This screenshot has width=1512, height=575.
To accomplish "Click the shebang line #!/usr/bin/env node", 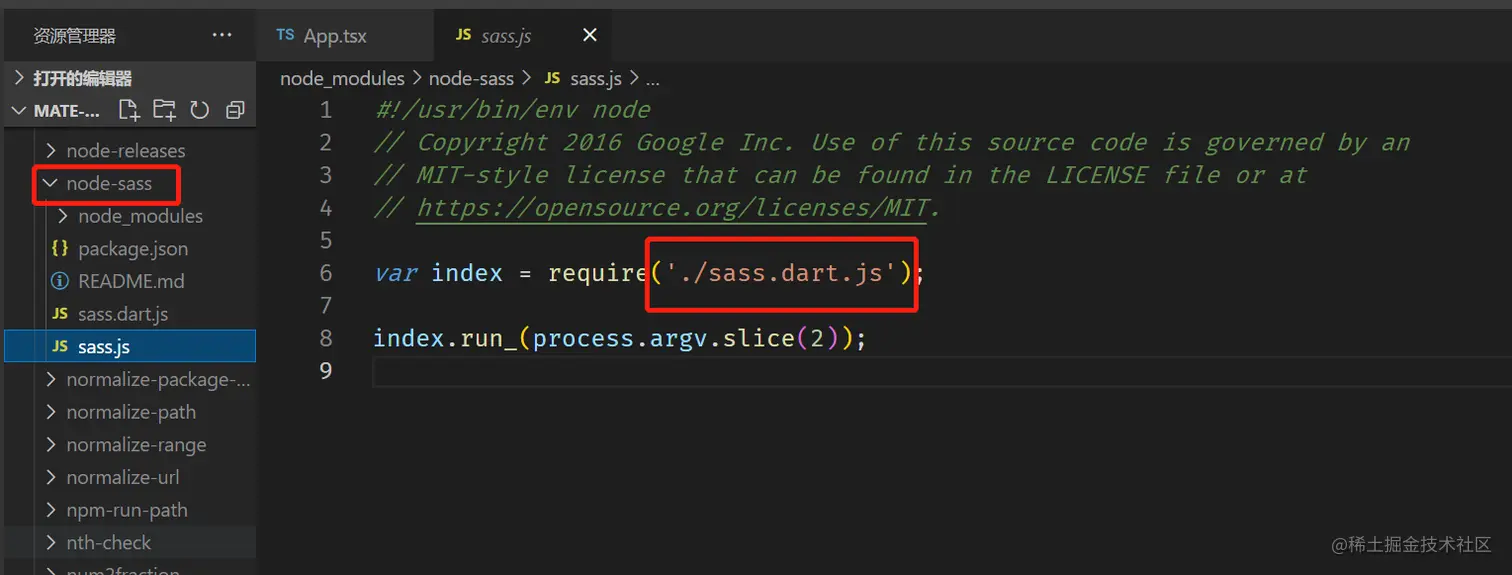I will [512, 110].
